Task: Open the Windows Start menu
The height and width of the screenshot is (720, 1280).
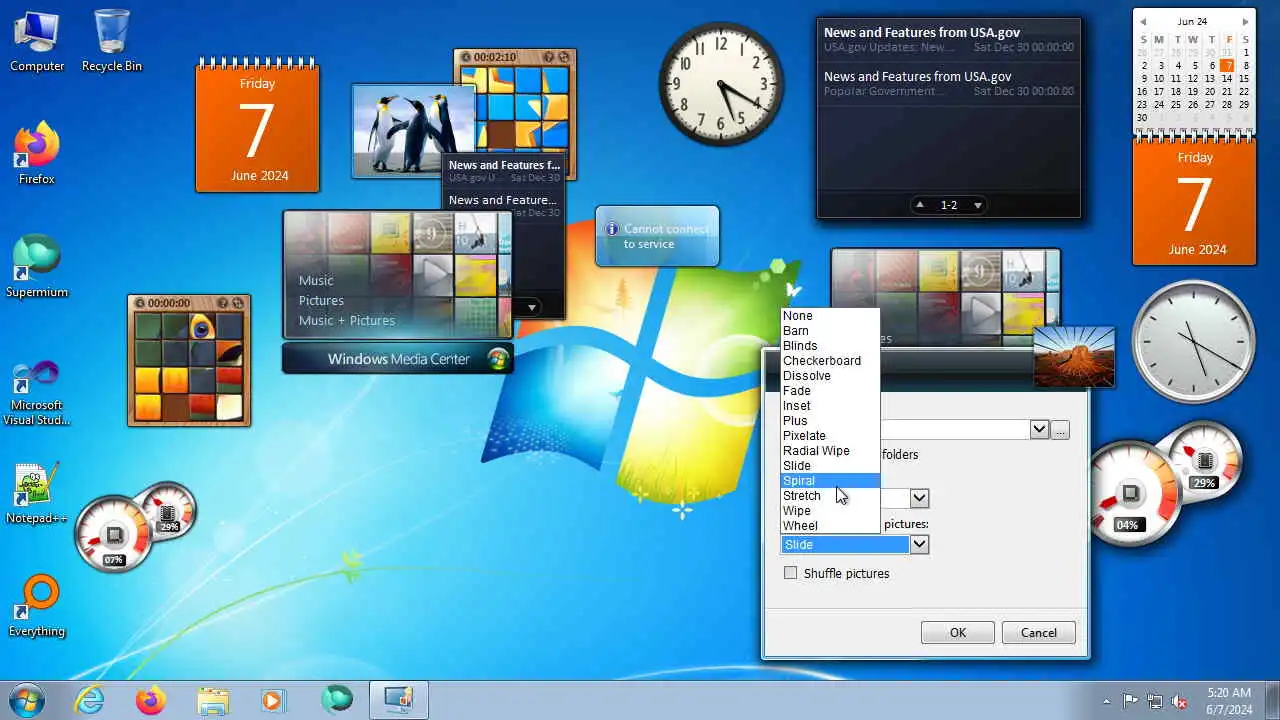Action: 26,700
